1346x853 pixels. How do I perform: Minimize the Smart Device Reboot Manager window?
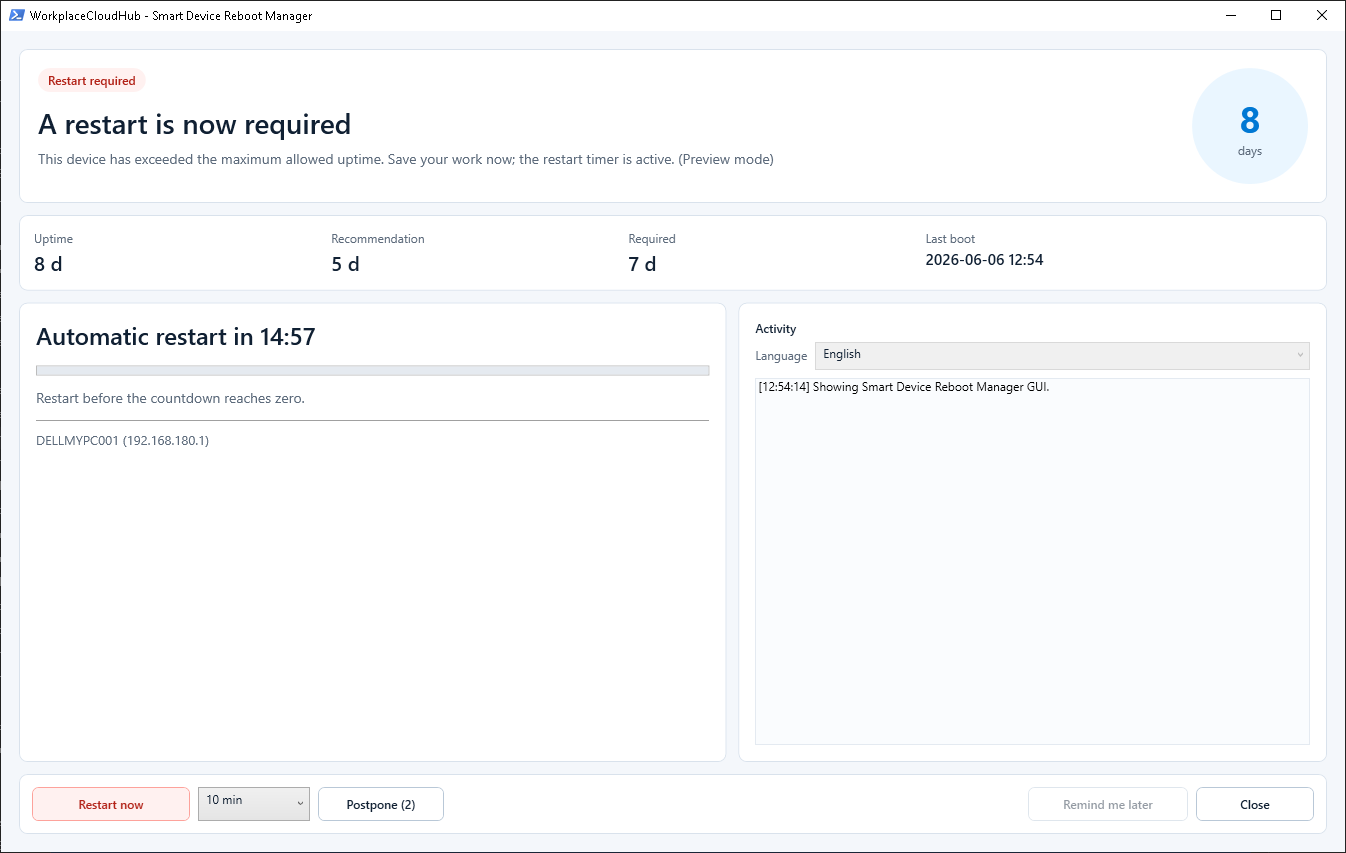[1230, 15]
